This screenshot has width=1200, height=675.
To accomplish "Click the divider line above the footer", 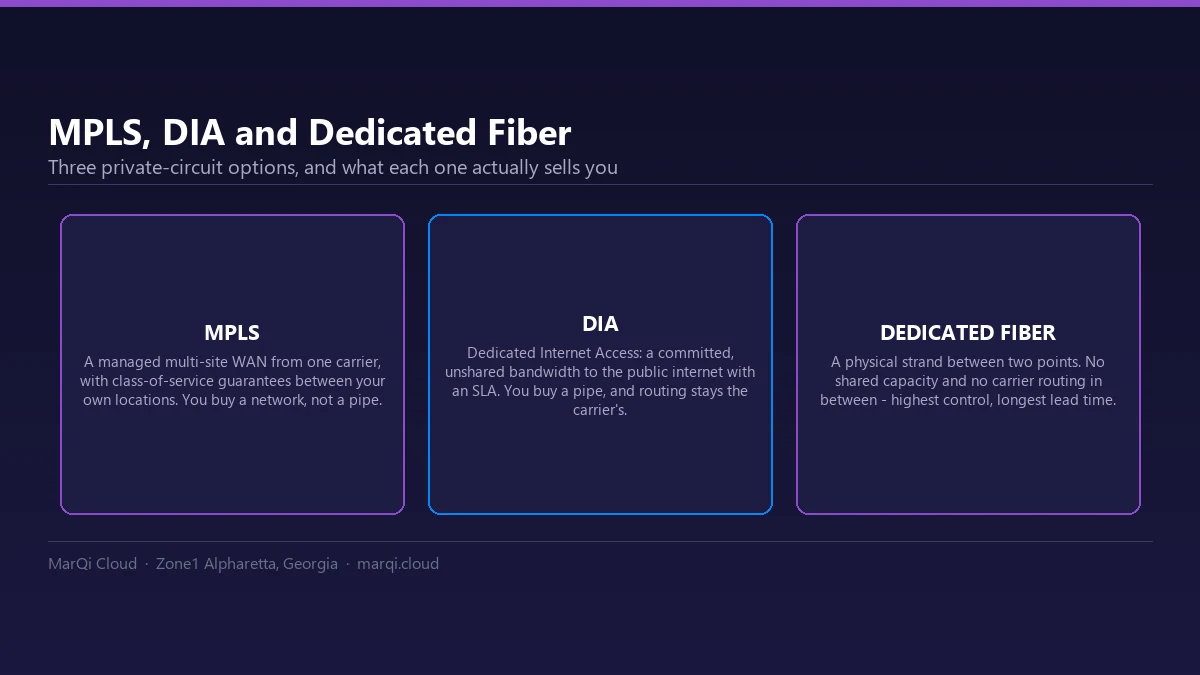I will click(600, 541).
